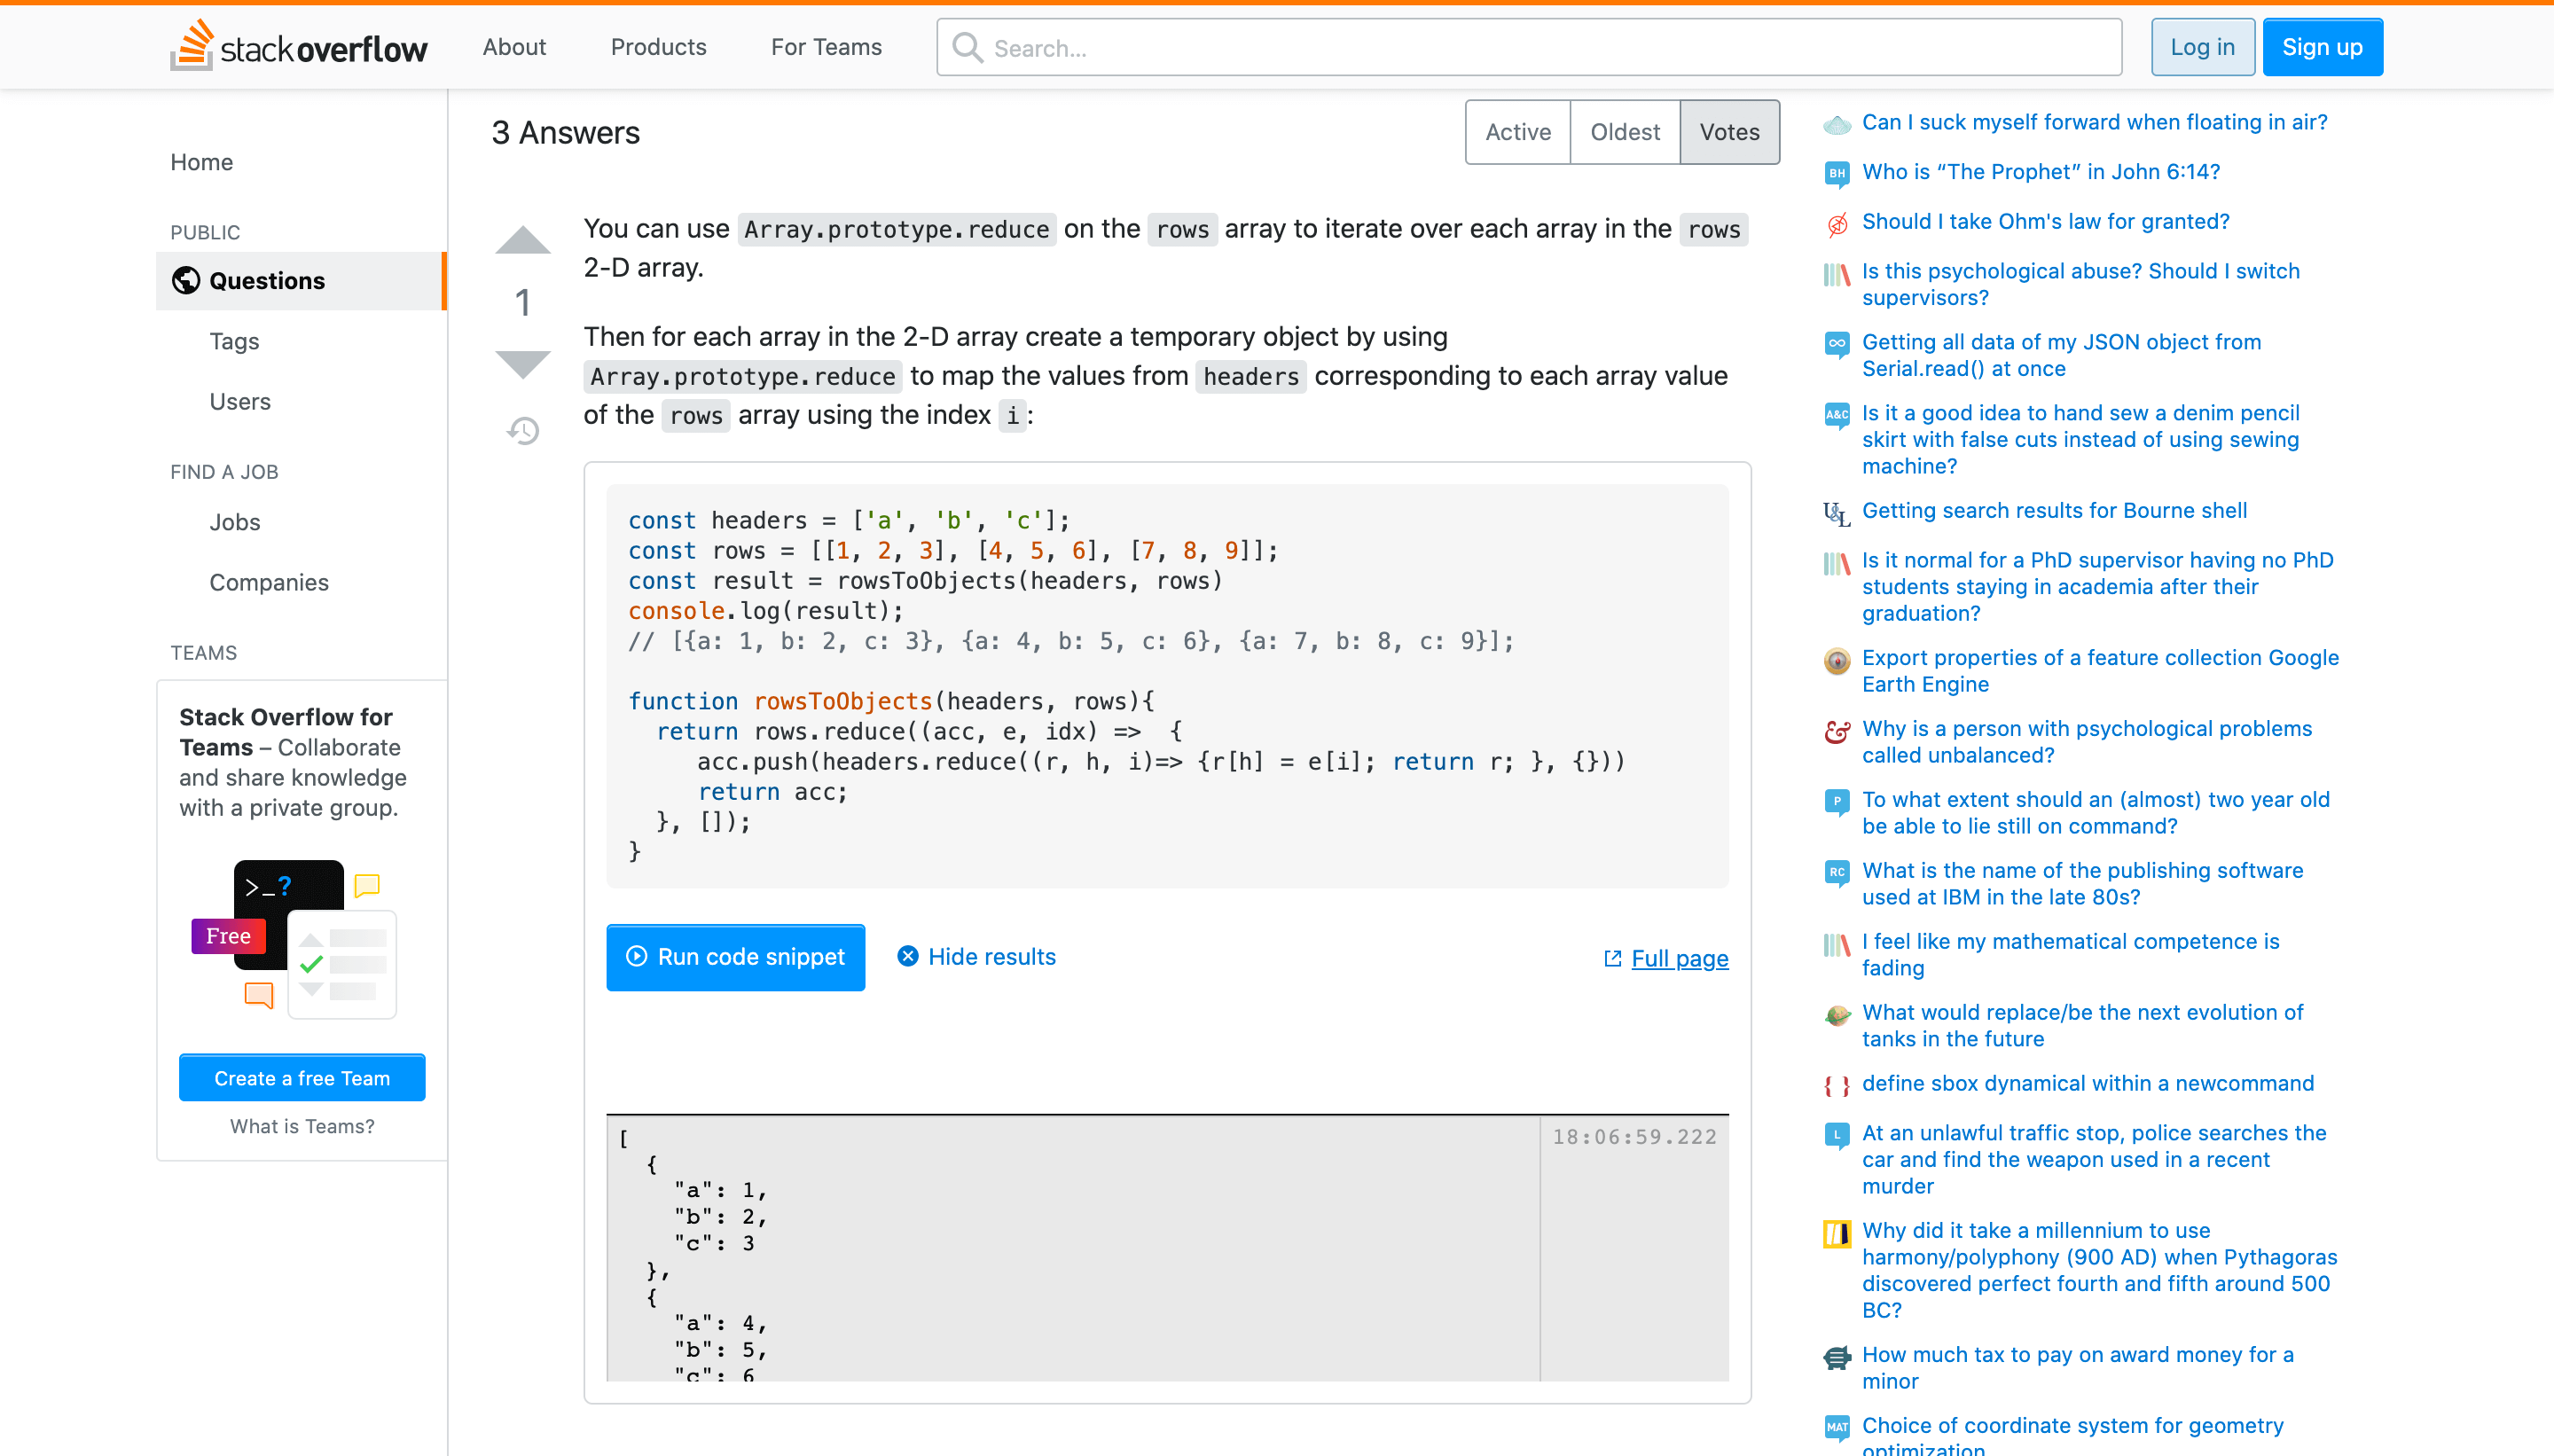Sort answers by Oldest
The height and width of the screenshot is (1456, 2554).
(x=1624, y=132)
